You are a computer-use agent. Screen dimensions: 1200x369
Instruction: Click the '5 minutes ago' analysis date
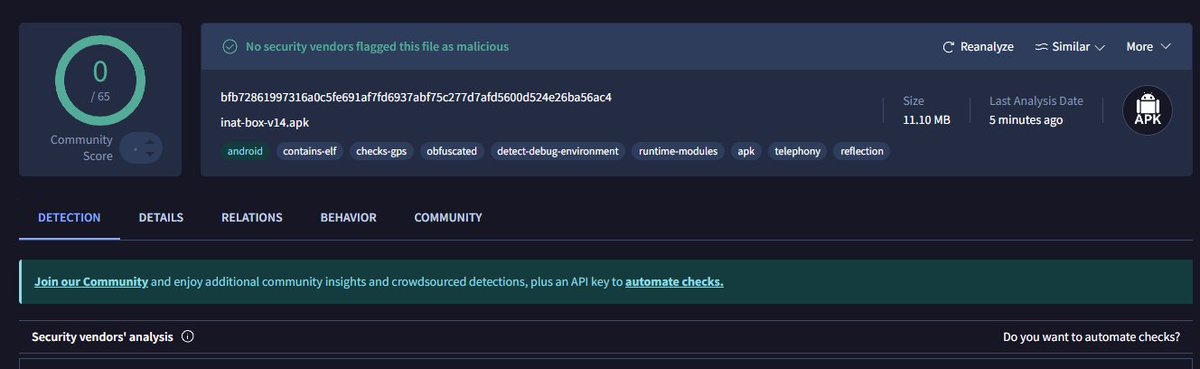pyautogui.click(x=1026, y=120)
